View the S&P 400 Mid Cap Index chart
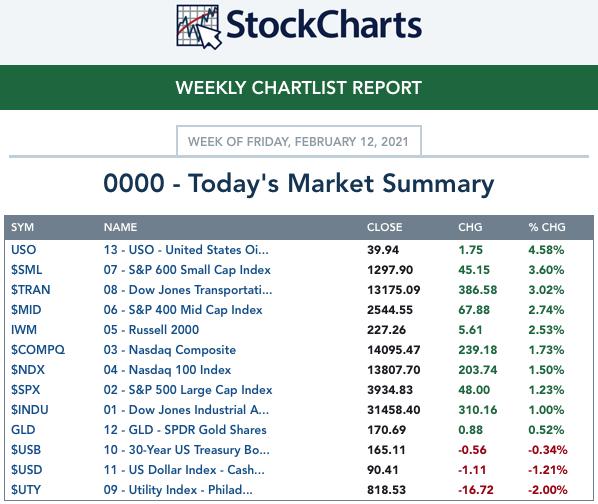 (x=183, y=310)
